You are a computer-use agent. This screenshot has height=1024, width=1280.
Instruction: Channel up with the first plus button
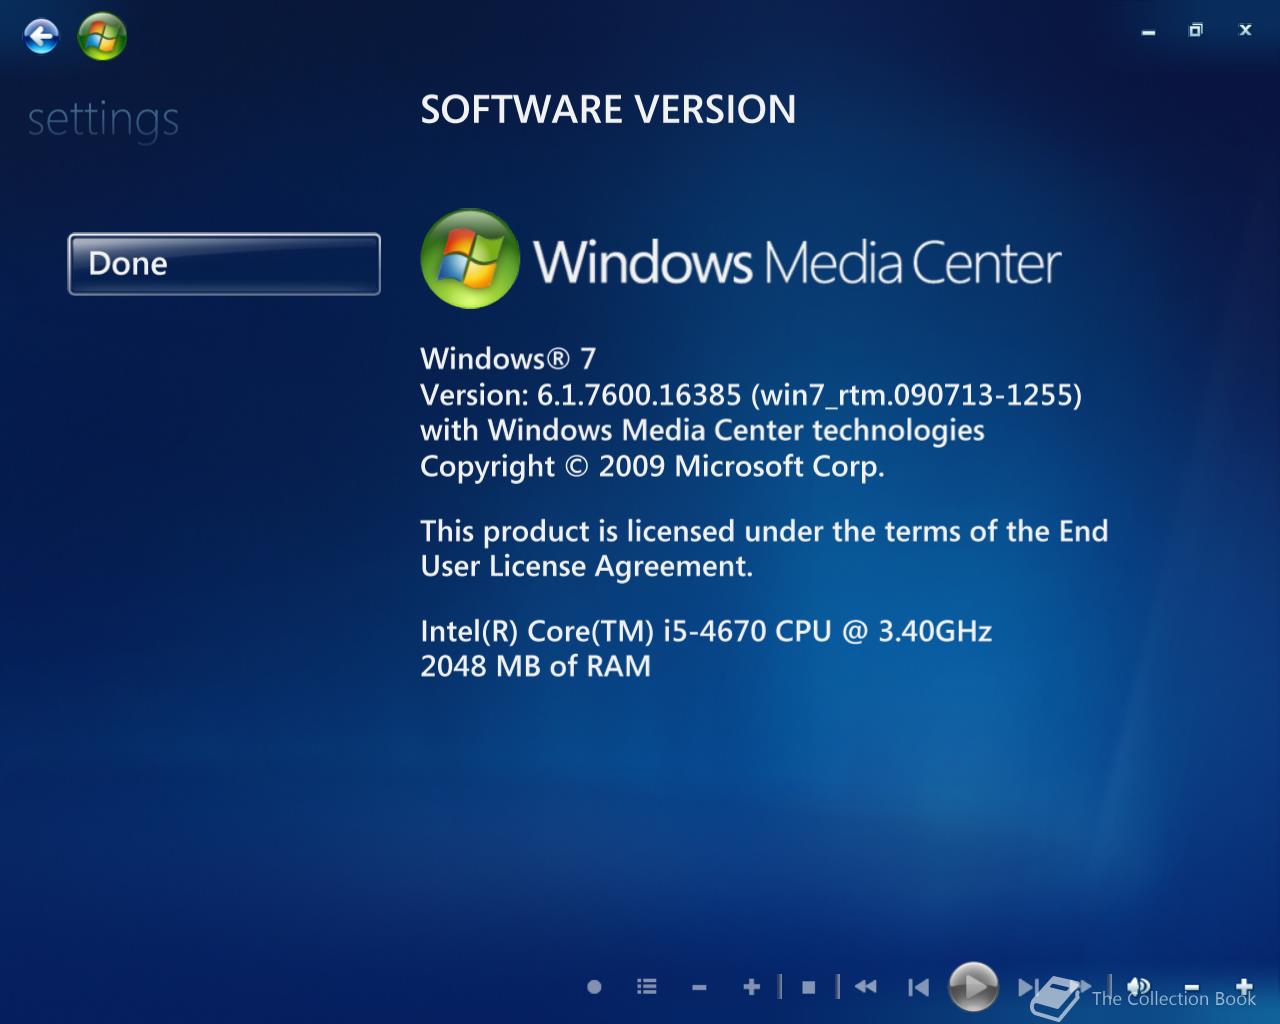tap(752, 987)
